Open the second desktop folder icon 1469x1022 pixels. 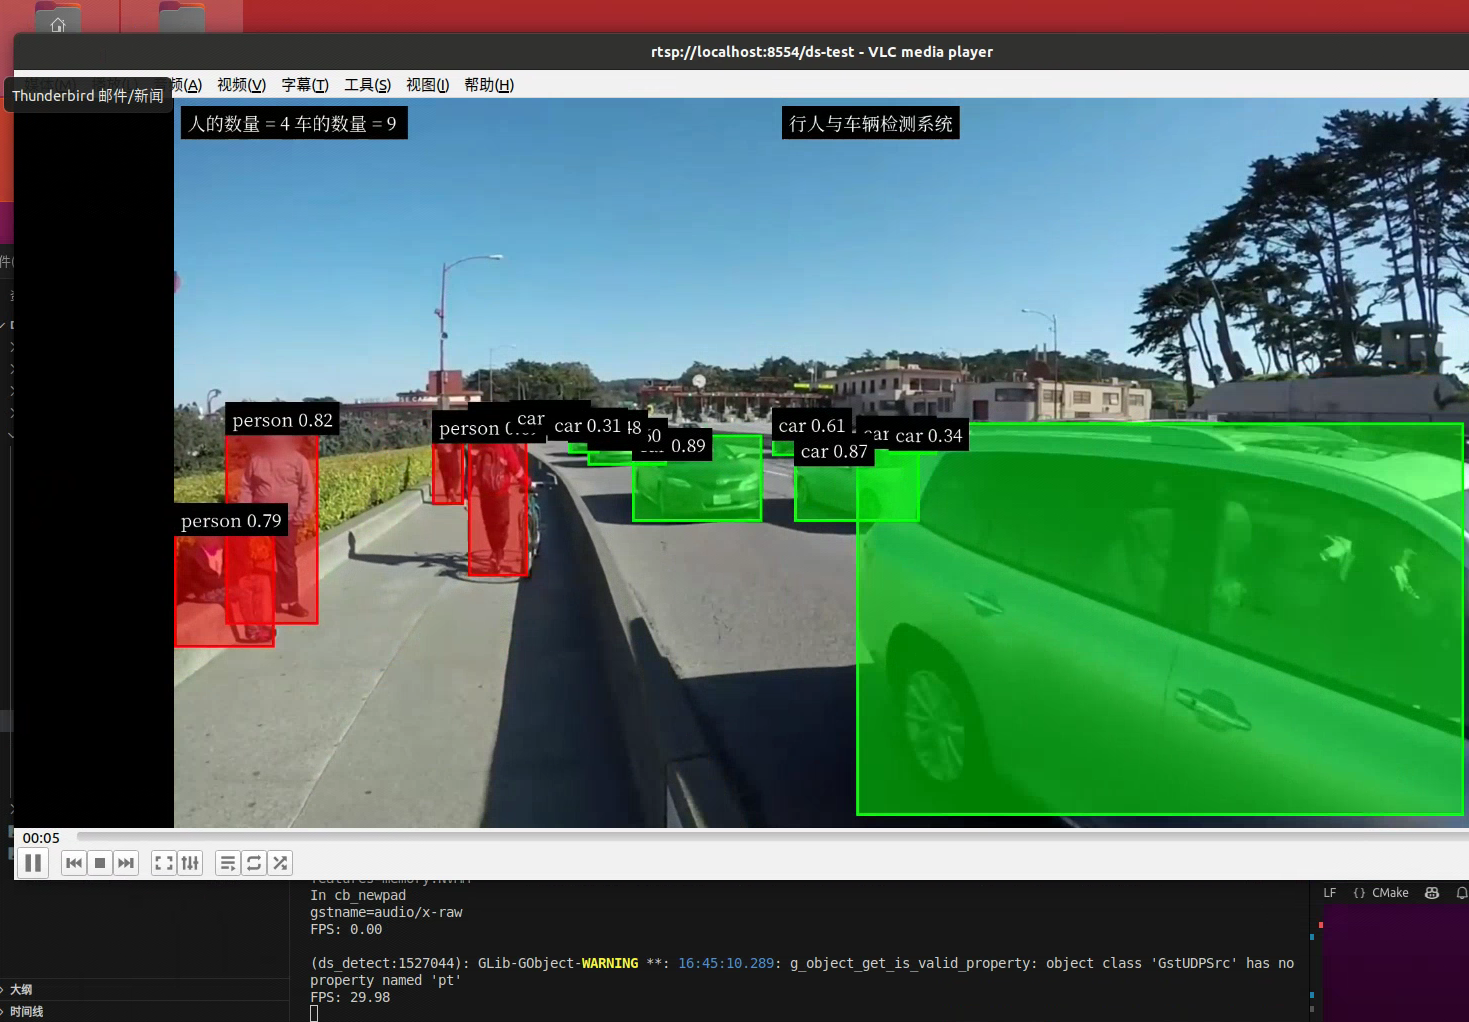[181, 18]
